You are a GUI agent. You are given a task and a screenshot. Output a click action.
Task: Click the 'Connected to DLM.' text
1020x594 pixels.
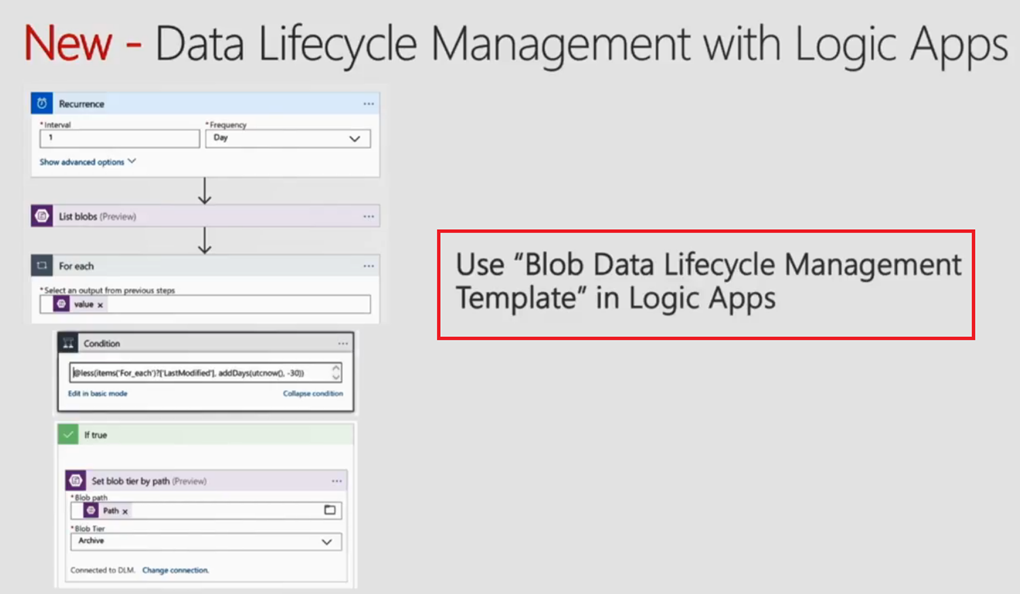tap(103, 571)
